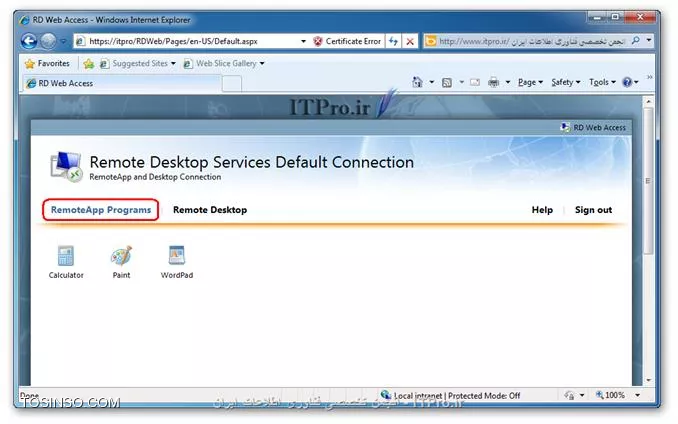This screenshot has height=424, width=678.
Task: Click the browser Back arrow button
Action: 29,41
